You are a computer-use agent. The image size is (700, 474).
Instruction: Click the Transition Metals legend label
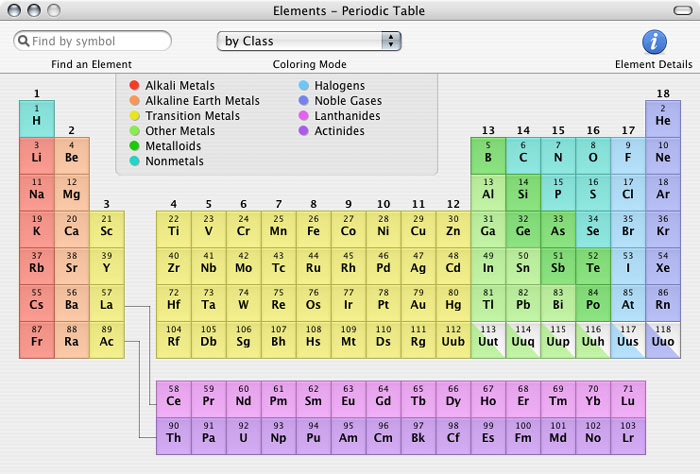pyautogui.click(x=192, y=116)
